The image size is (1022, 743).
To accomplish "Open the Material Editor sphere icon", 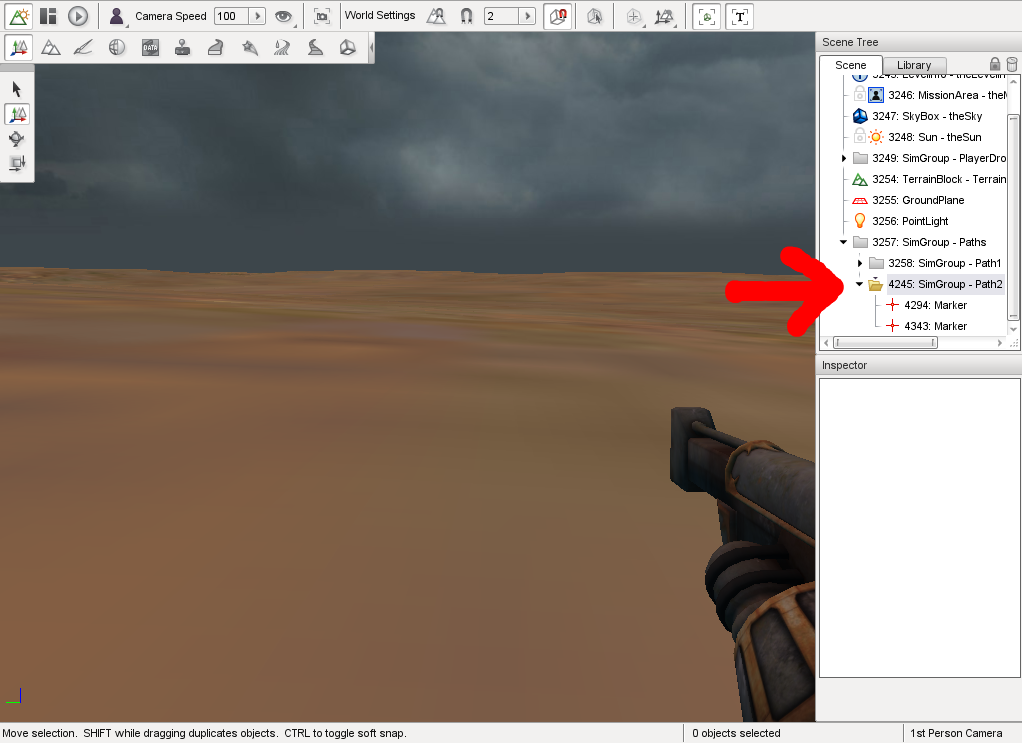I will click(x=116, y=47).
